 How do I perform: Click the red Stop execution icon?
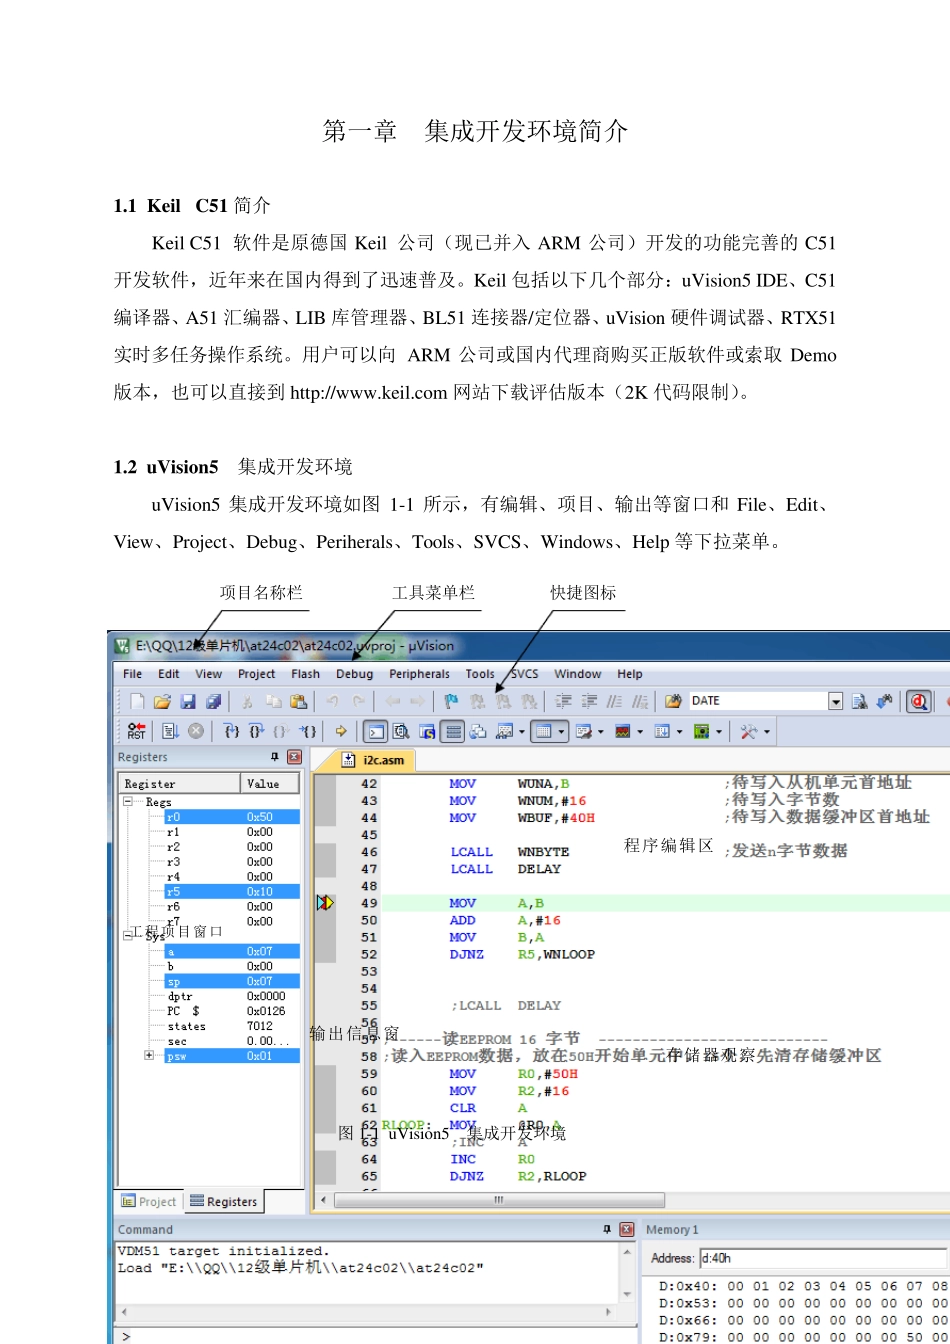click(x=195, y=731)
